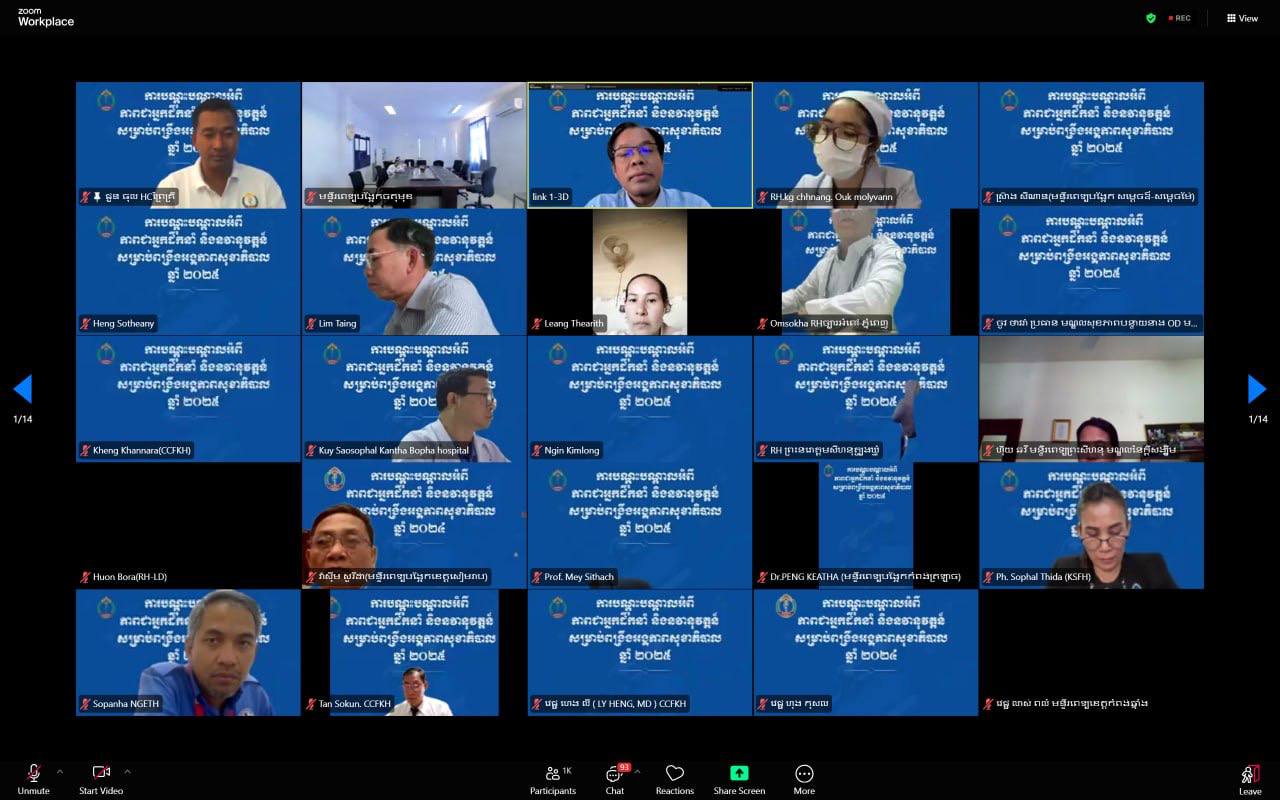Click the Leave meeting icon
The width and height of the screenshot is (1280, 800).
click(1250, 774)
